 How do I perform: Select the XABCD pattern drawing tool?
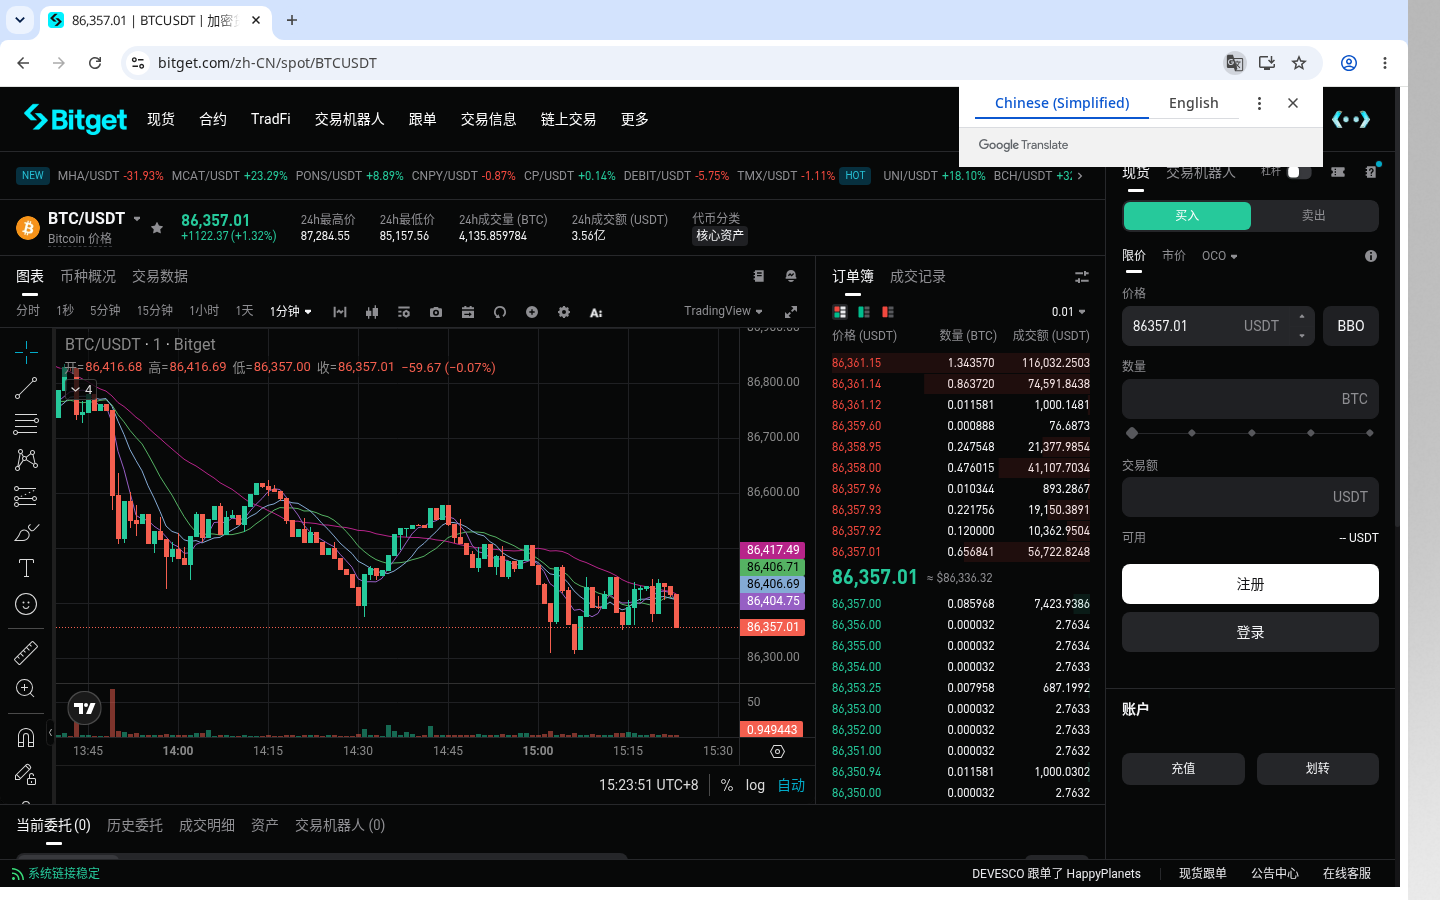[26, 460]
